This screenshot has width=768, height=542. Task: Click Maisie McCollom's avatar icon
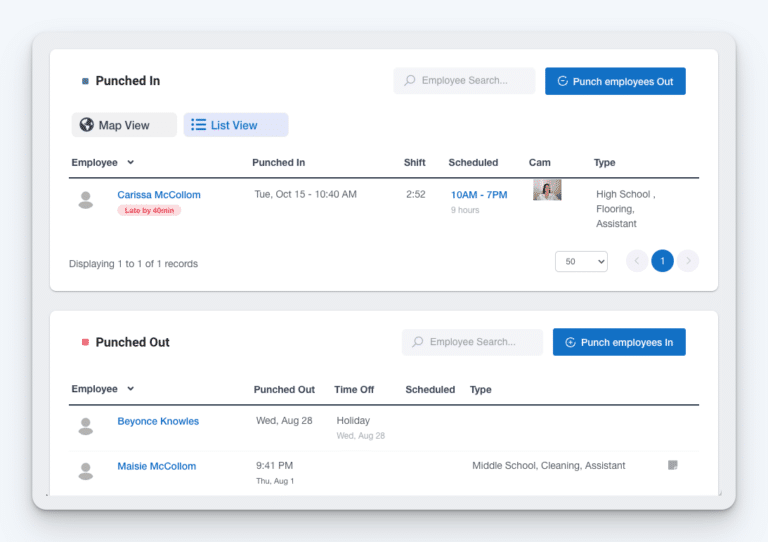86,471
